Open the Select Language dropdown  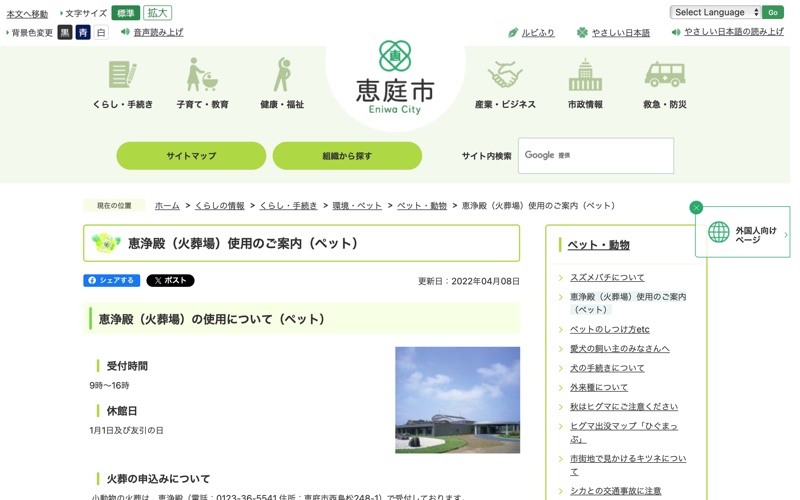click(x=715, y=12)
